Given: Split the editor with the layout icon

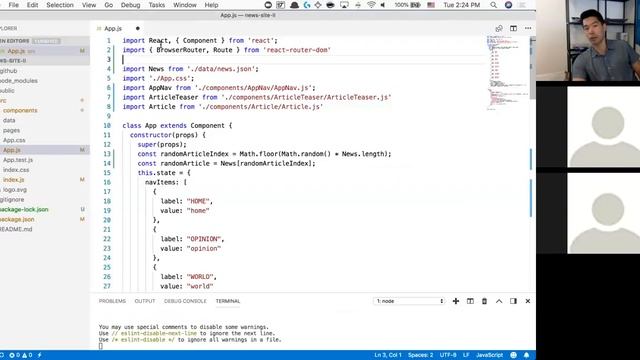Looking at the screenshot, I should pyautogui.click(x=513, y=29).
